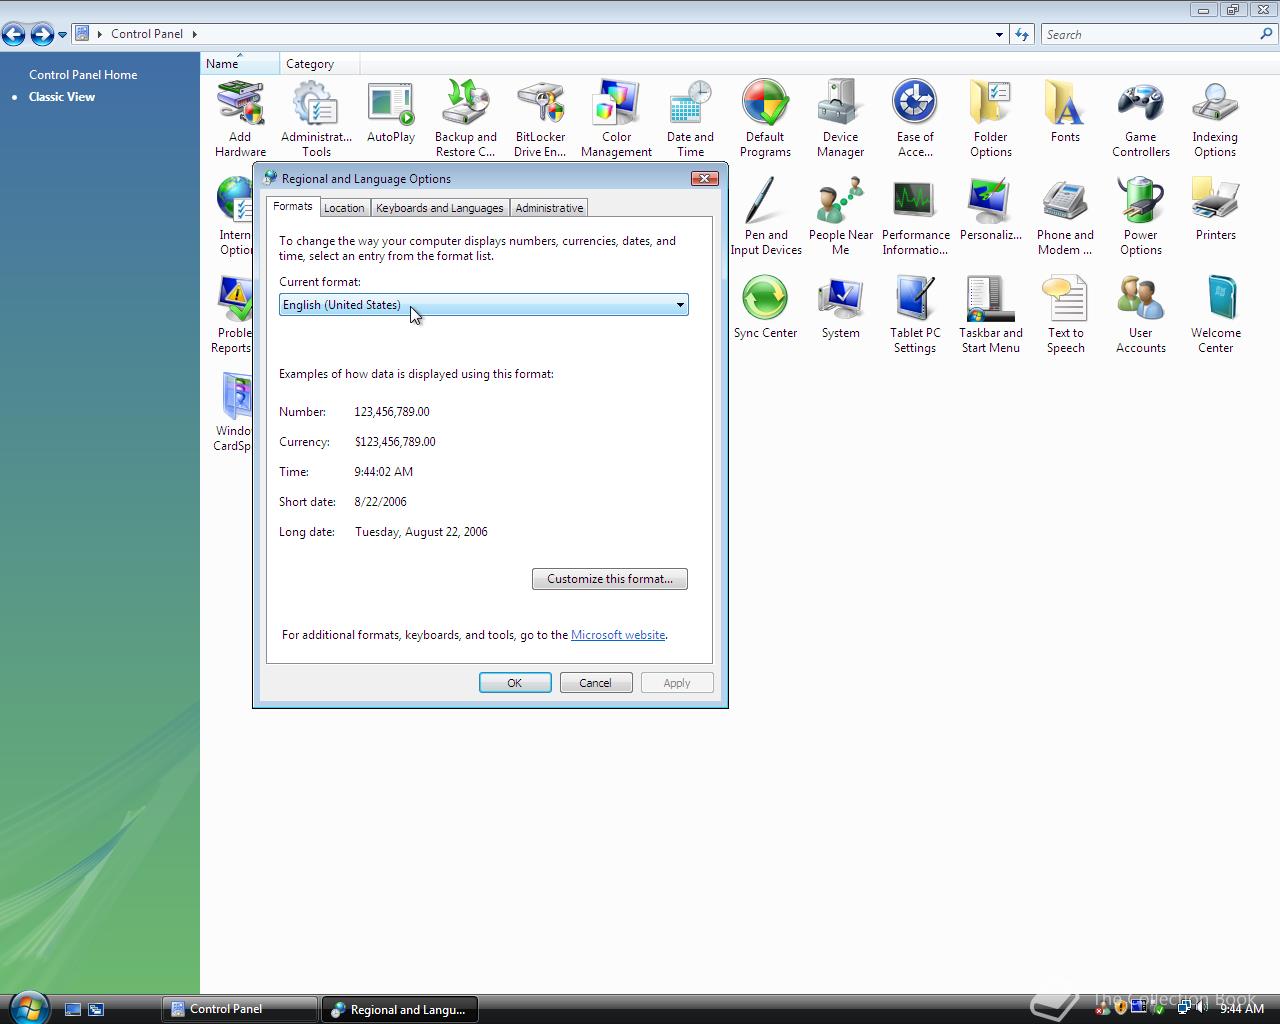Open the Fonts folder

(1065, 112)
